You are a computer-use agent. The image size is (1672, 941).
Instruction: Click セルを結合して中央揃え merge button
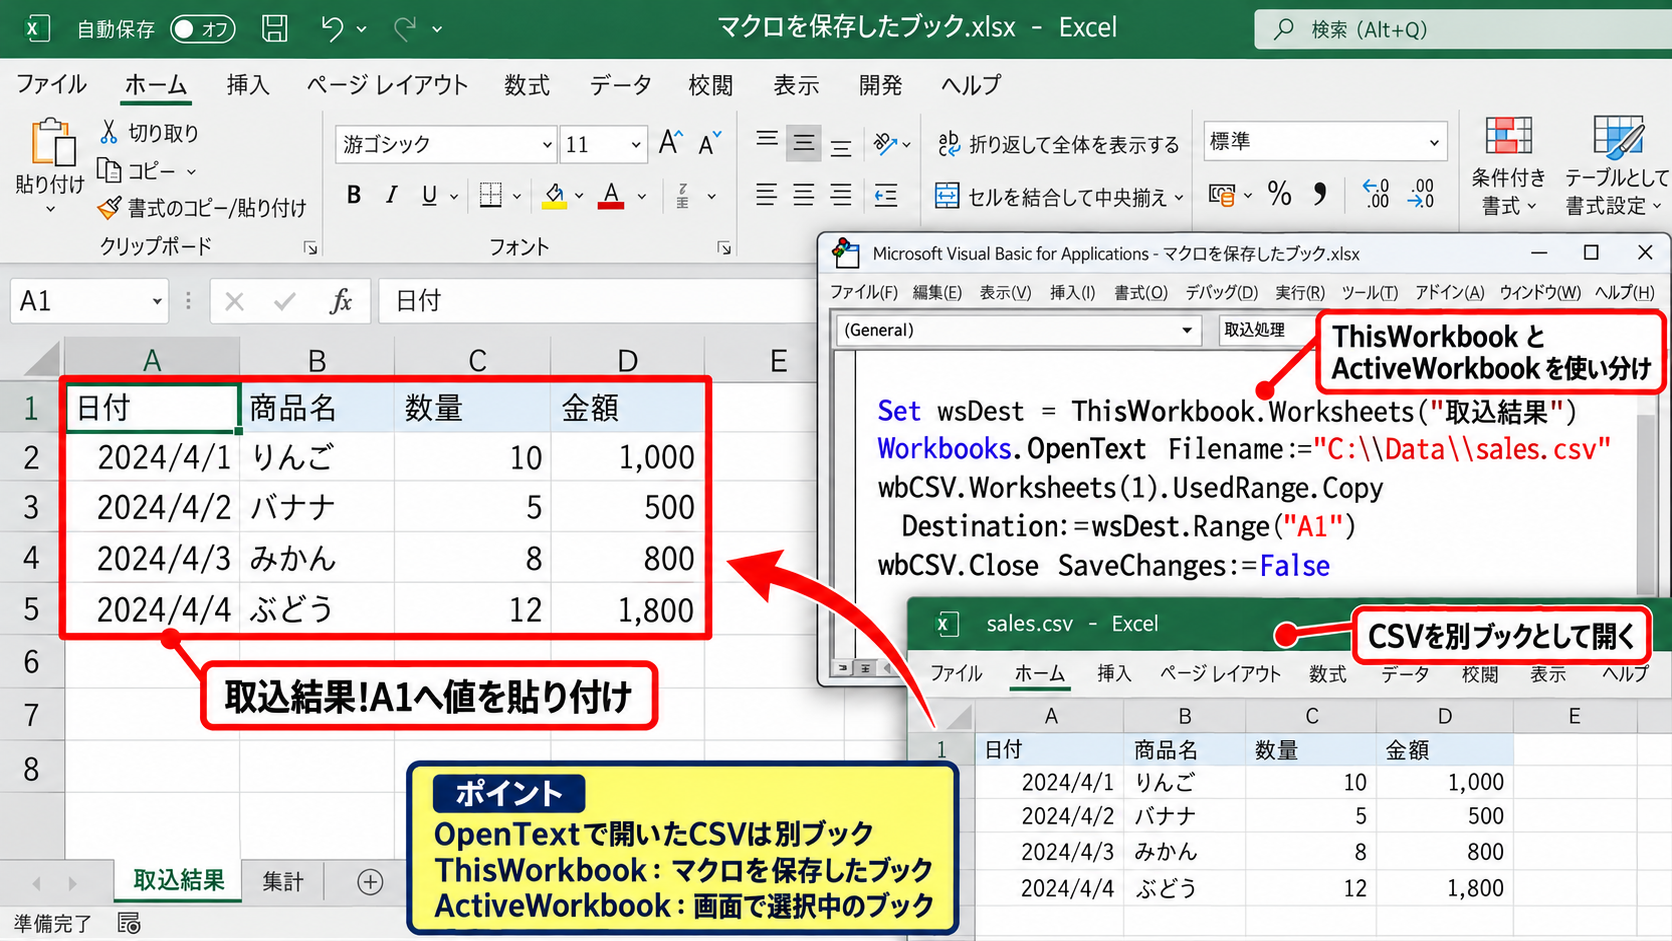pos(1059,196)
